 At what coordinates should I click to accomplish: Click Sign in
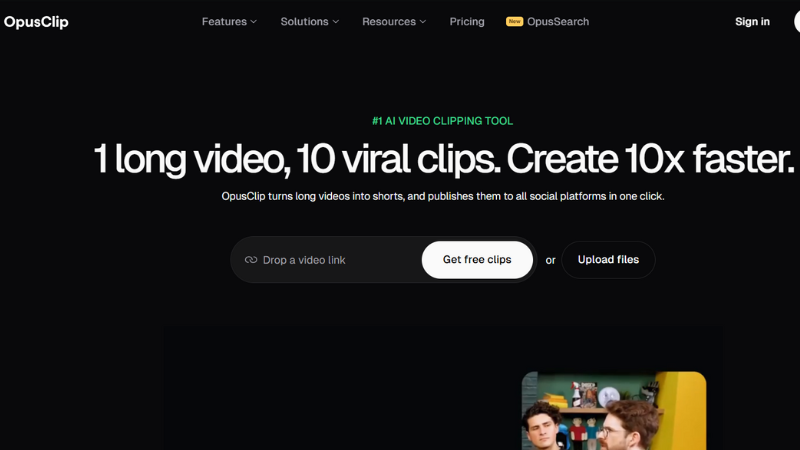click(752, 21)
